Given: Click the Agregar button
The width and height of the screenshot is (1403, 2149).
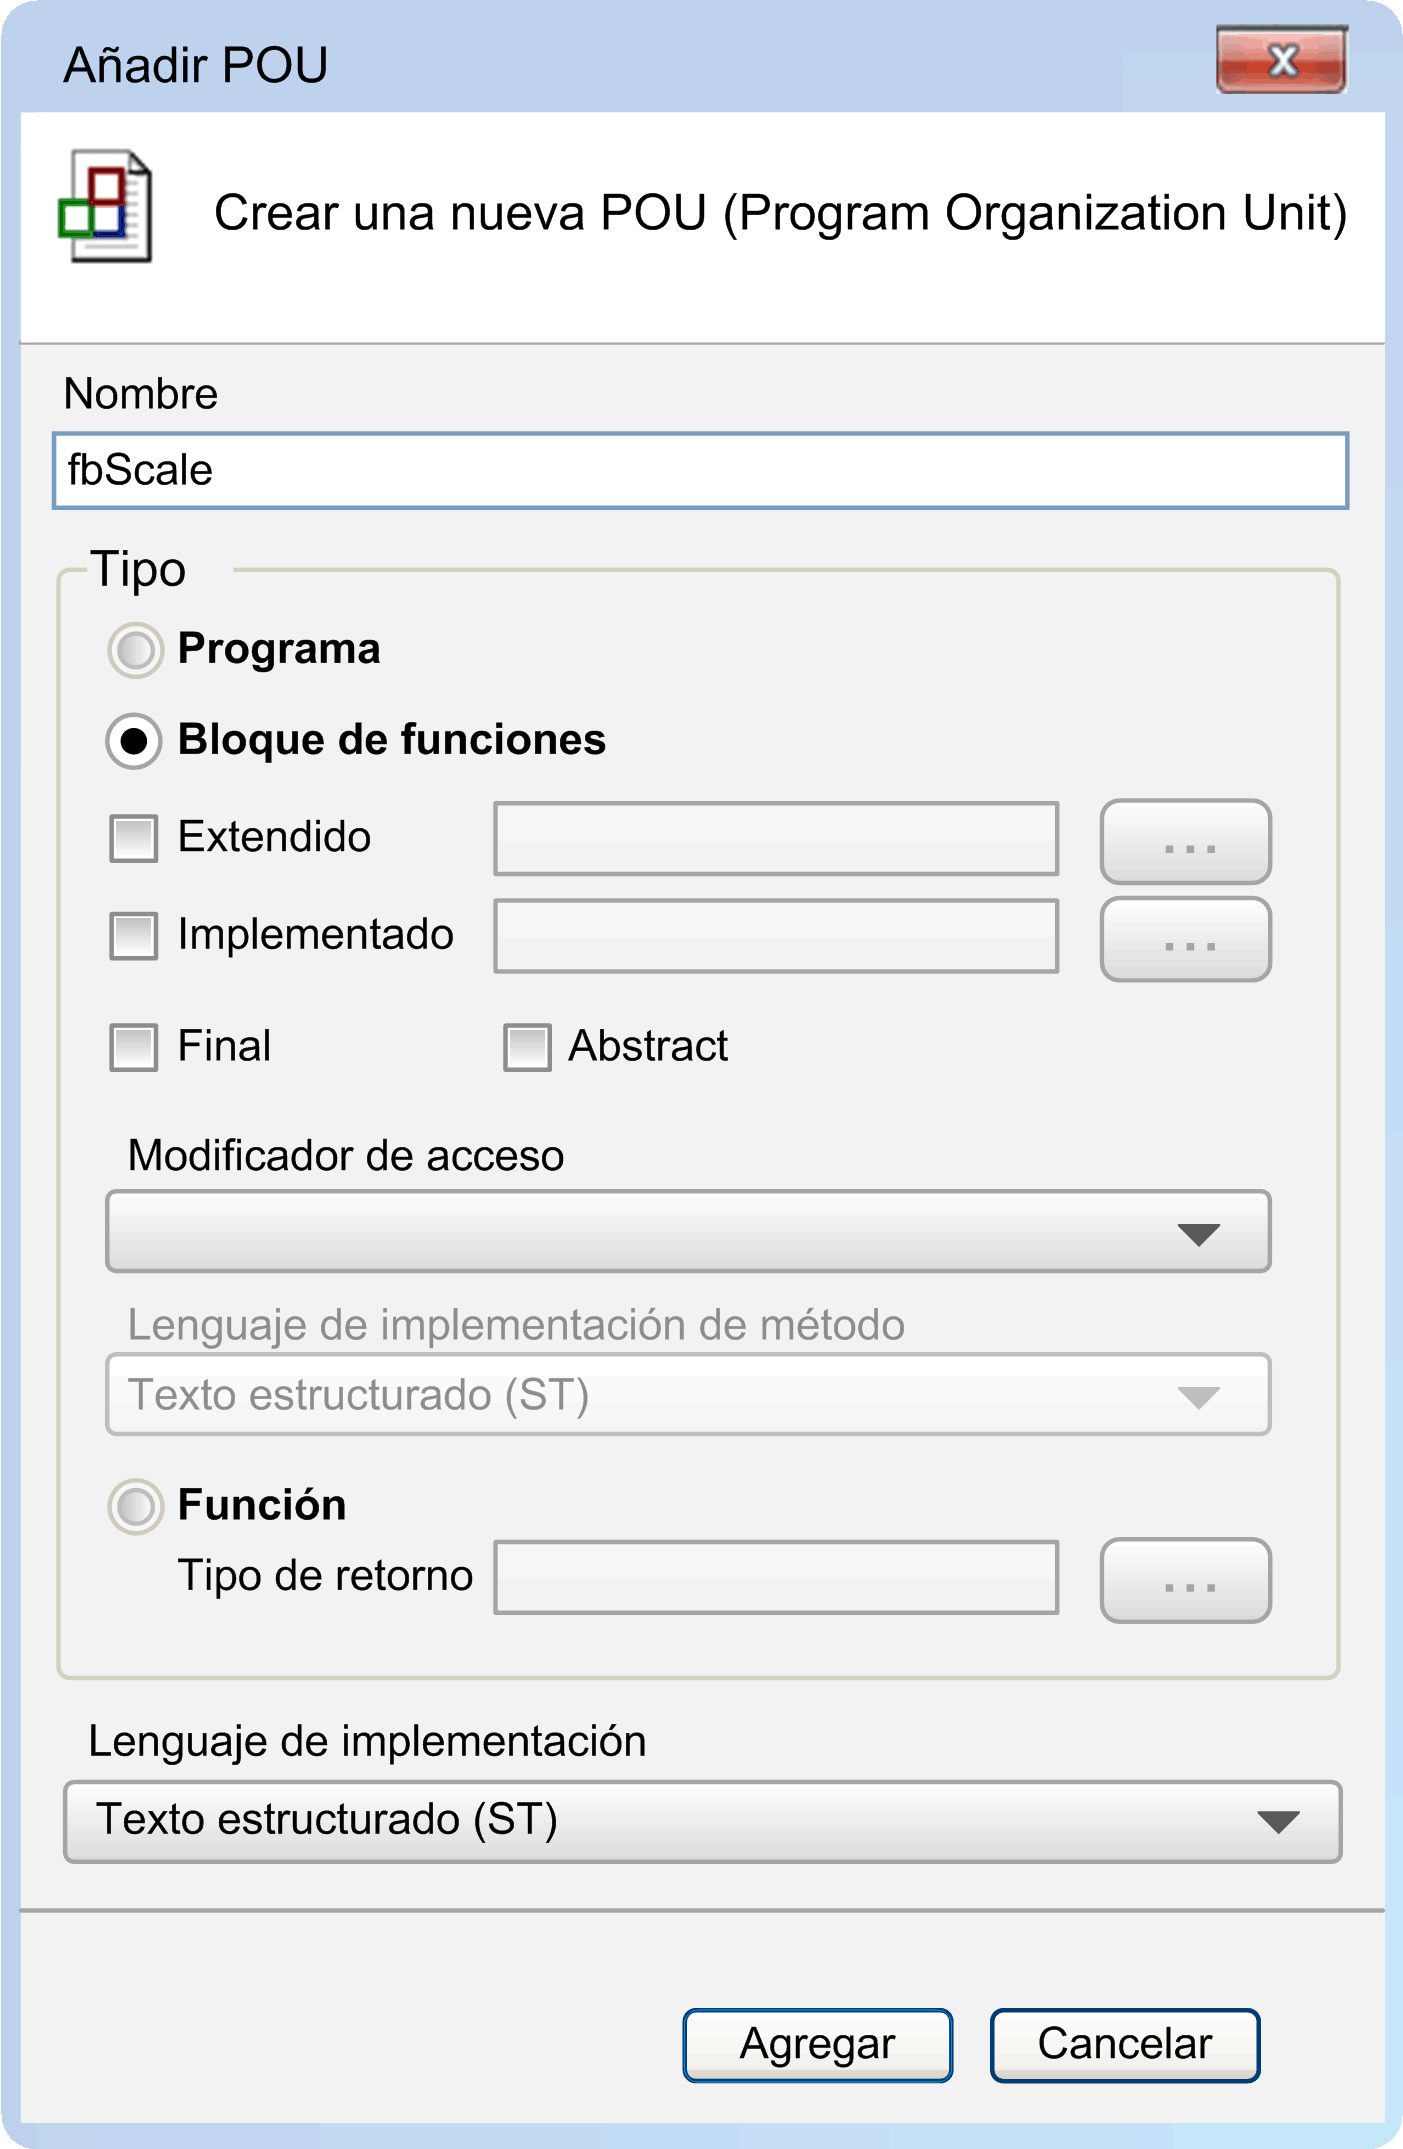Looking at the screenshot, I should (x=818, y=2045).
